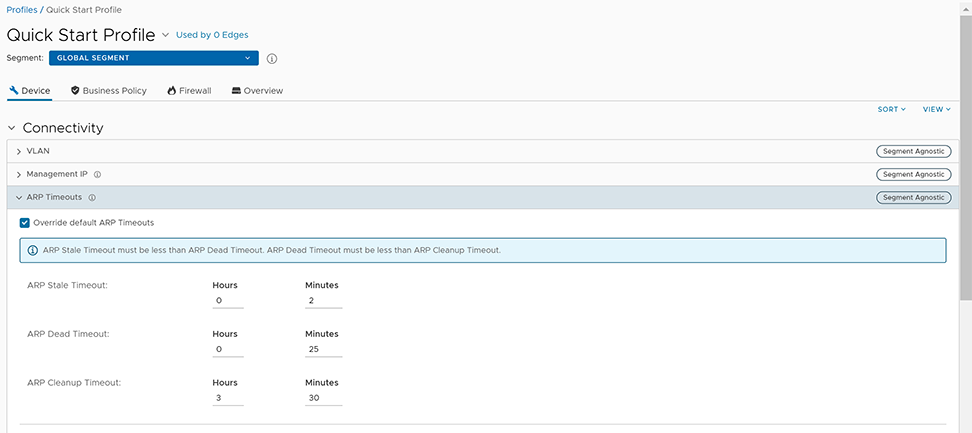
Task: Uncheck Override default ARP Timeouts
Action: tap(25, 222)
